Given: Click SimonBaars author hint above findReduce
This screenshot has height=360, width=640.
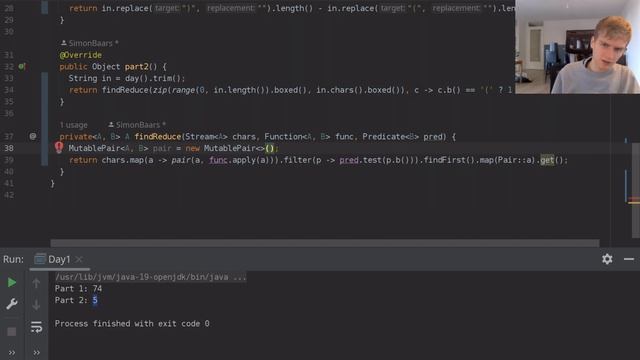Looking at the screenshot, I should pos(137,125).
